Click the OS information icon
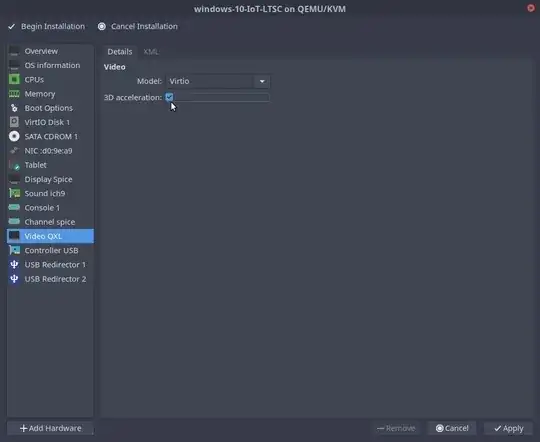Viewport: 540px width, 442px height. coord(14,65)
